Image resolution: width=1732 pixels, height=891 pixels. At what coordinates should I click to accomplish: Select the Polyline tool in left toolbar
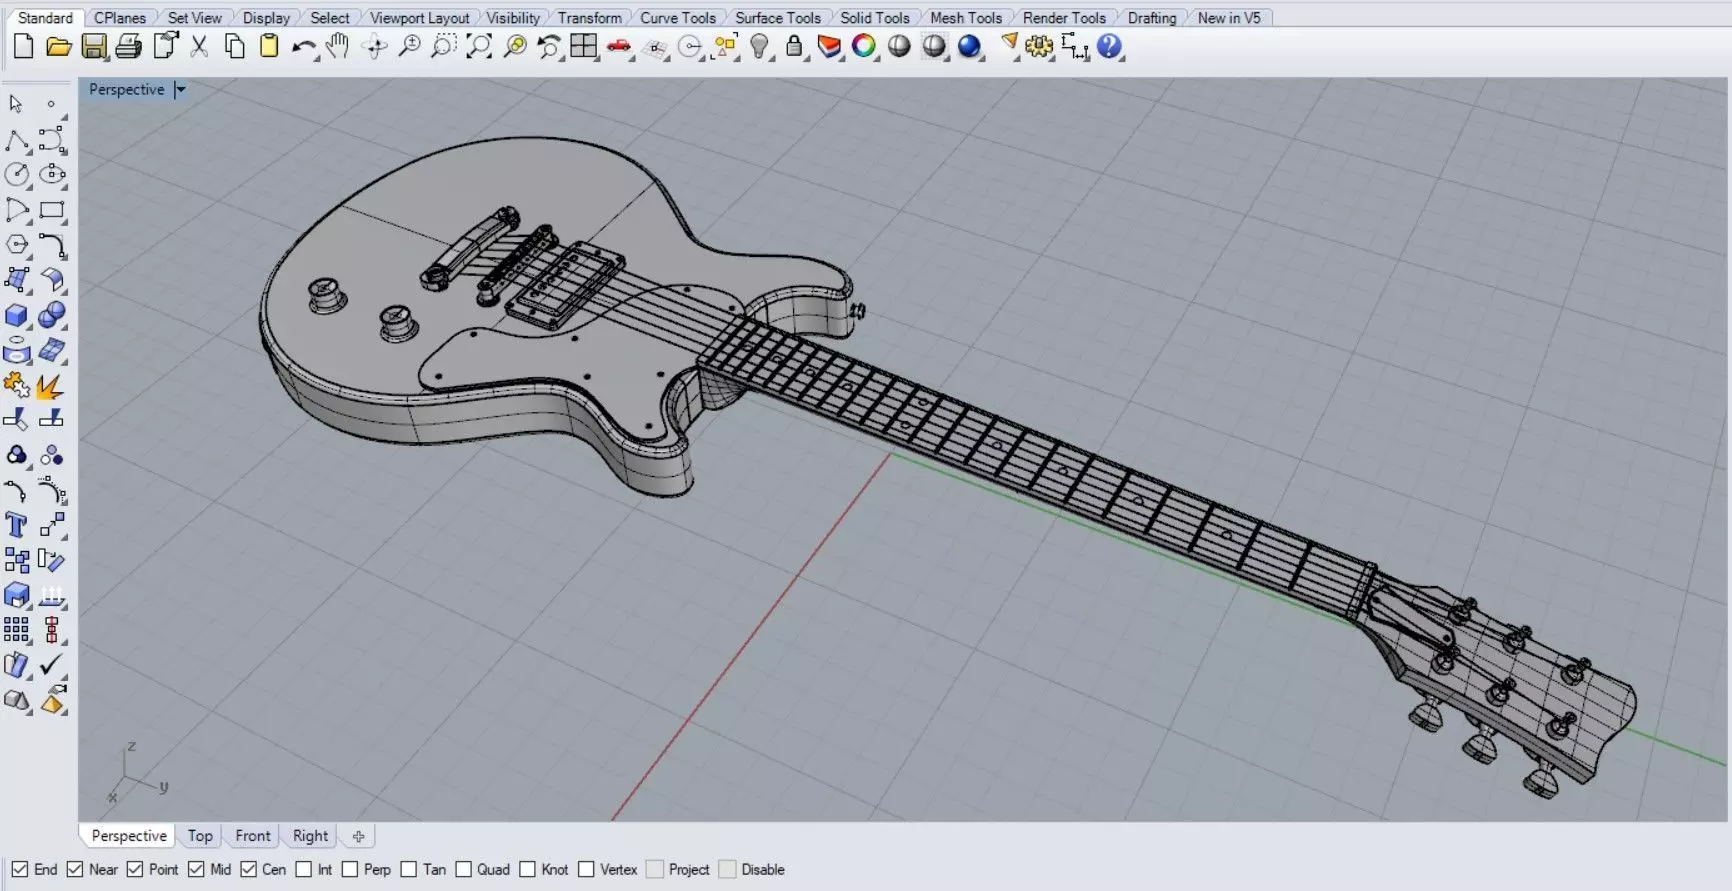pos(16,140)
